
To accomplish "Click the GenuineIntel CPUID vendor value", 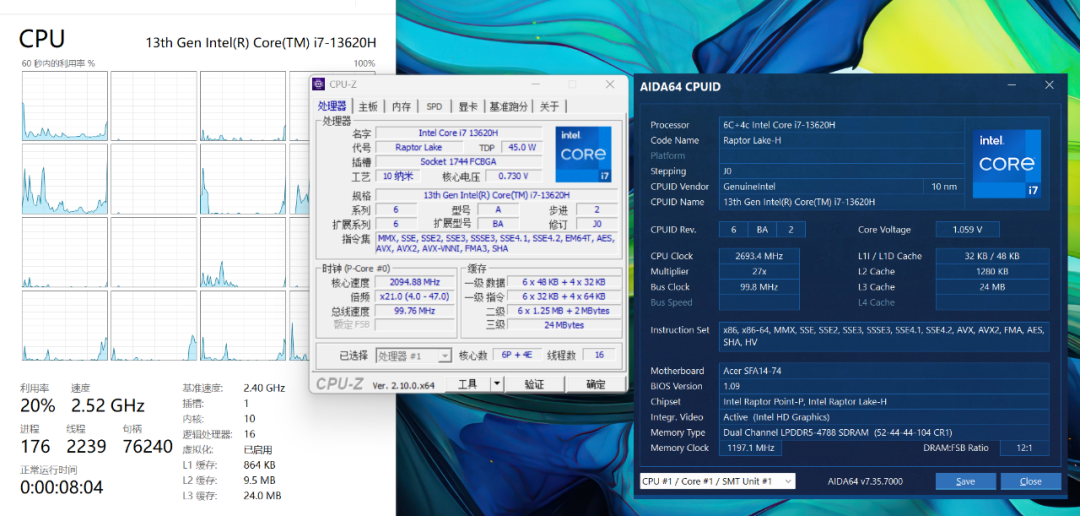I will 820,186.
